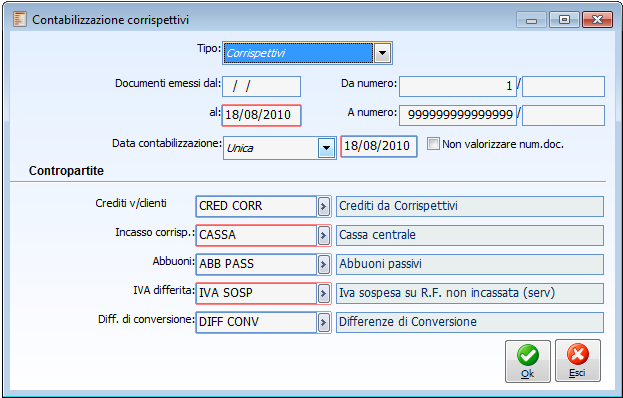Click Cassa centrale description box
The image size is (623, 398).
pyautogui.click(x=470, y=236)
